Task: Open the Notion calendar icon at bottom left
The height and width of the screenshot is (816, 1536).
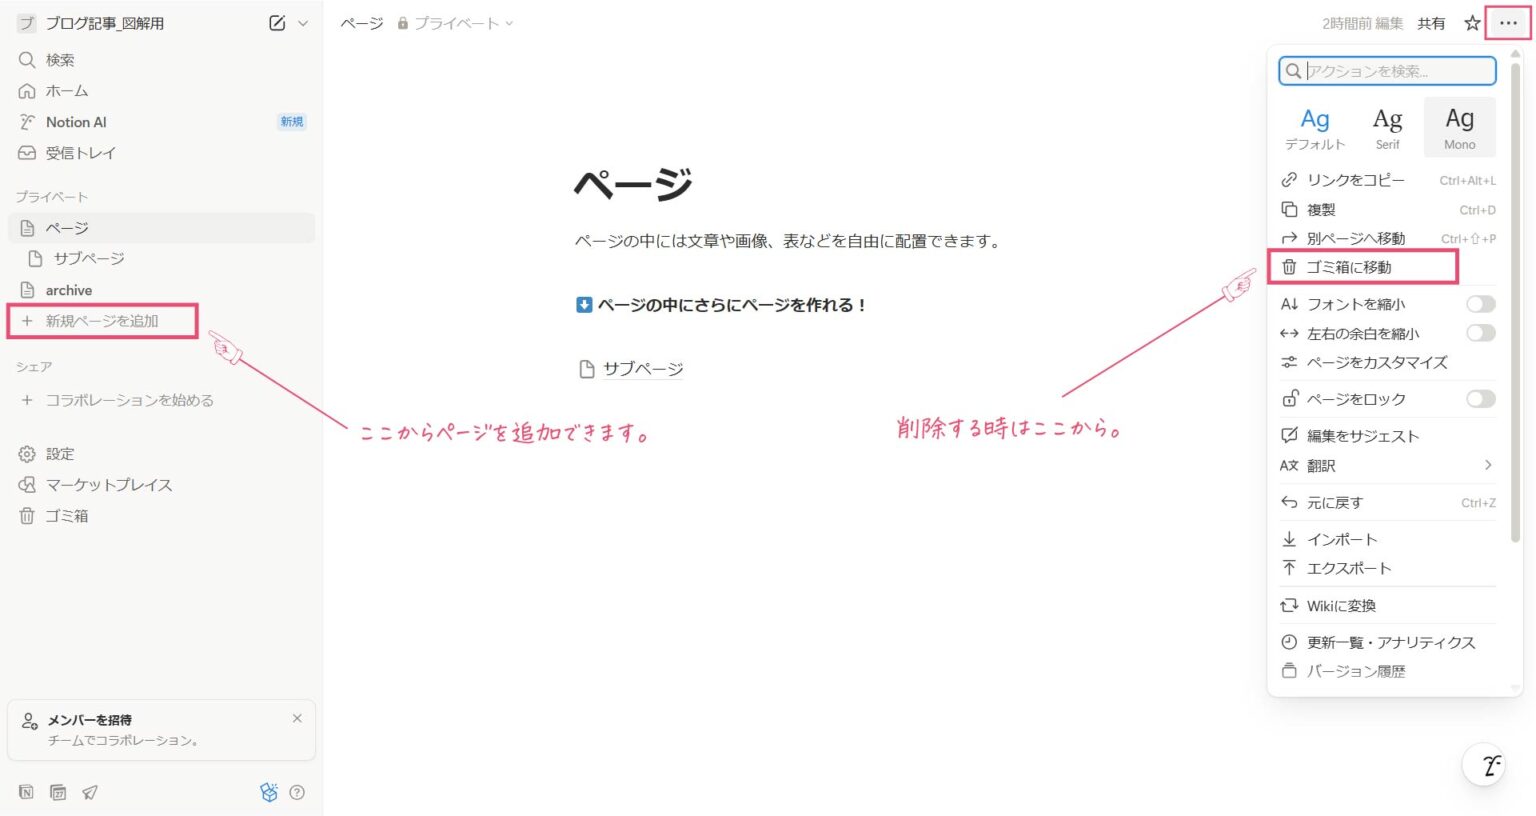Action: click(57, 791)
